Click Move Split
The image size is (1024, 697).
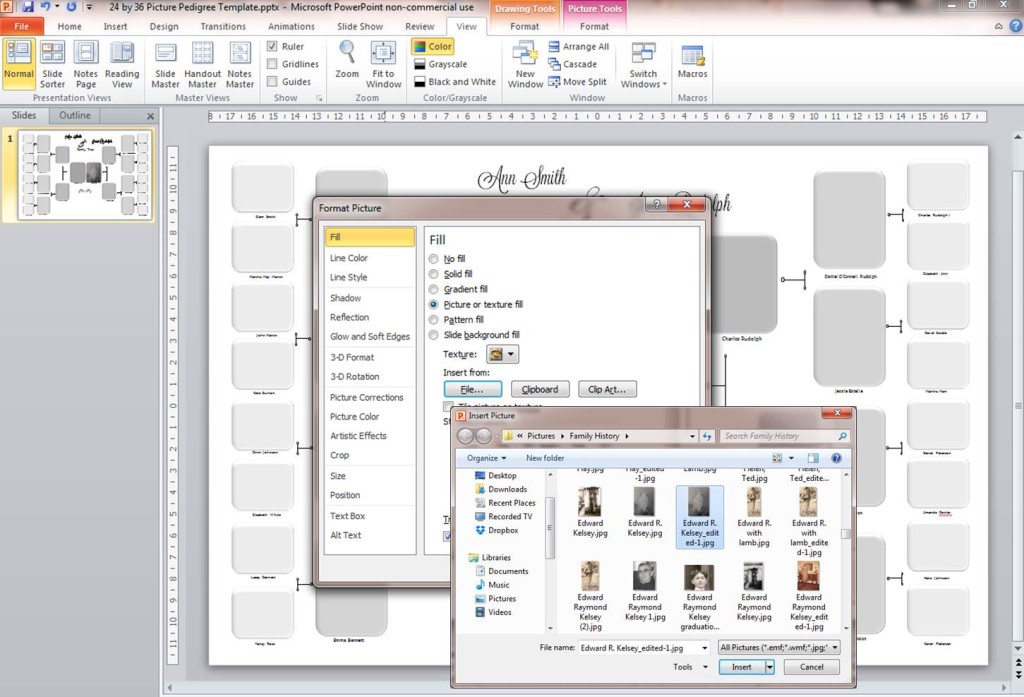pyautogui.click(x=578, y=82)
